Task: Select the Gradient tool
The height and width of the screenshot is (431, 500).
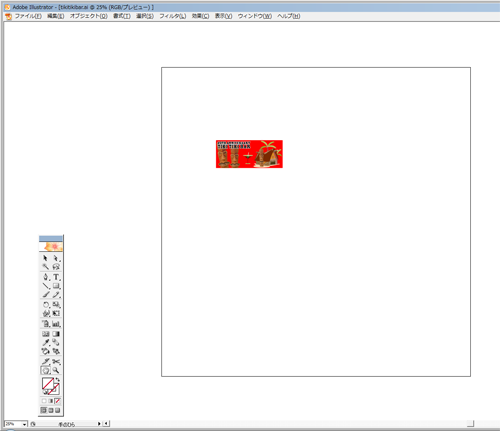Action: click(x=56, y=334)
